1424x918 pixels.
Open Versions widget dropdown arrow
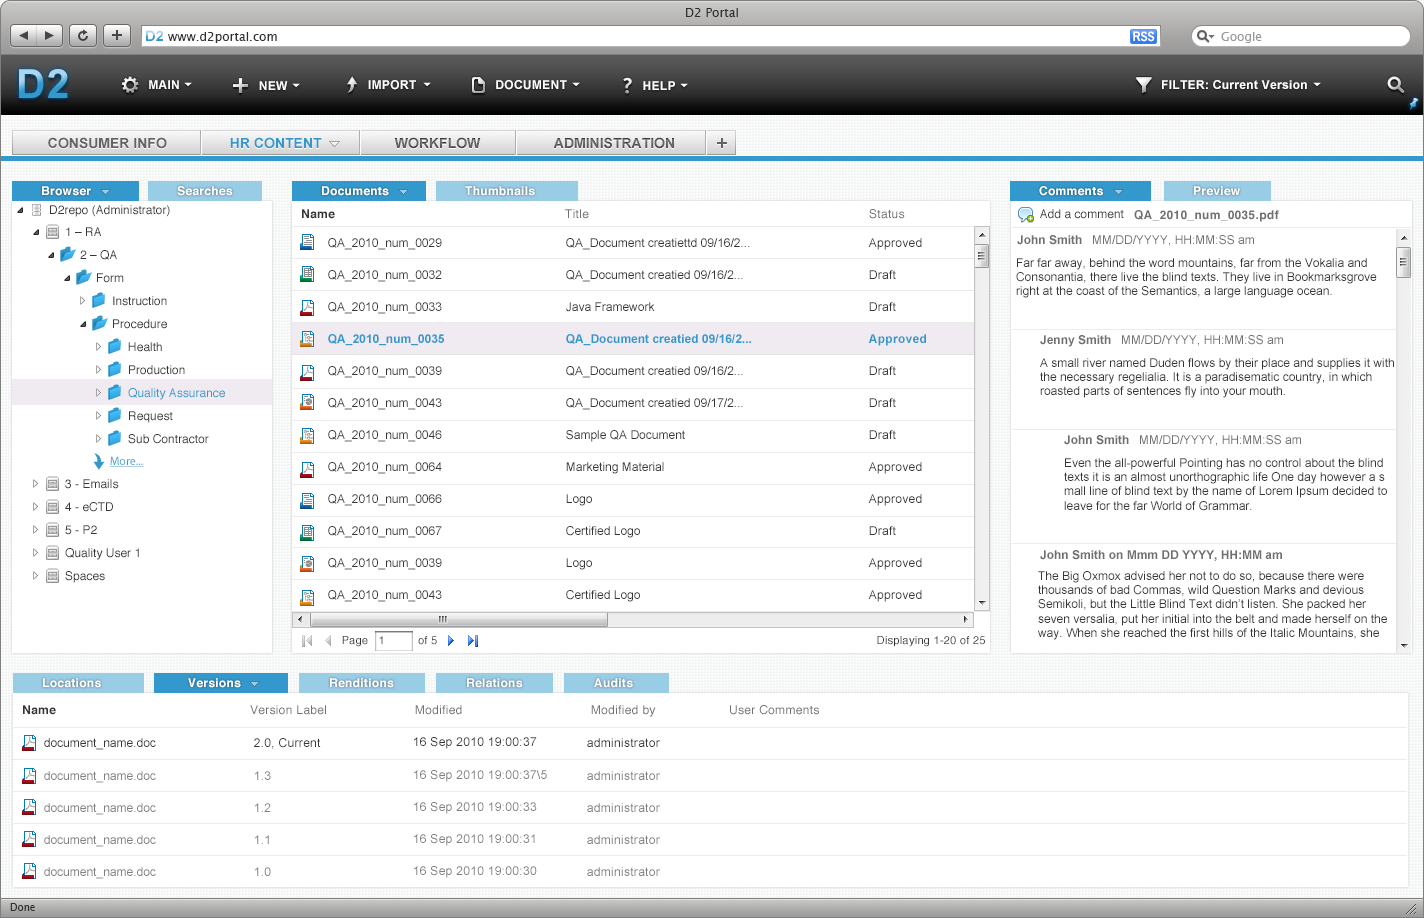point(255,684)
